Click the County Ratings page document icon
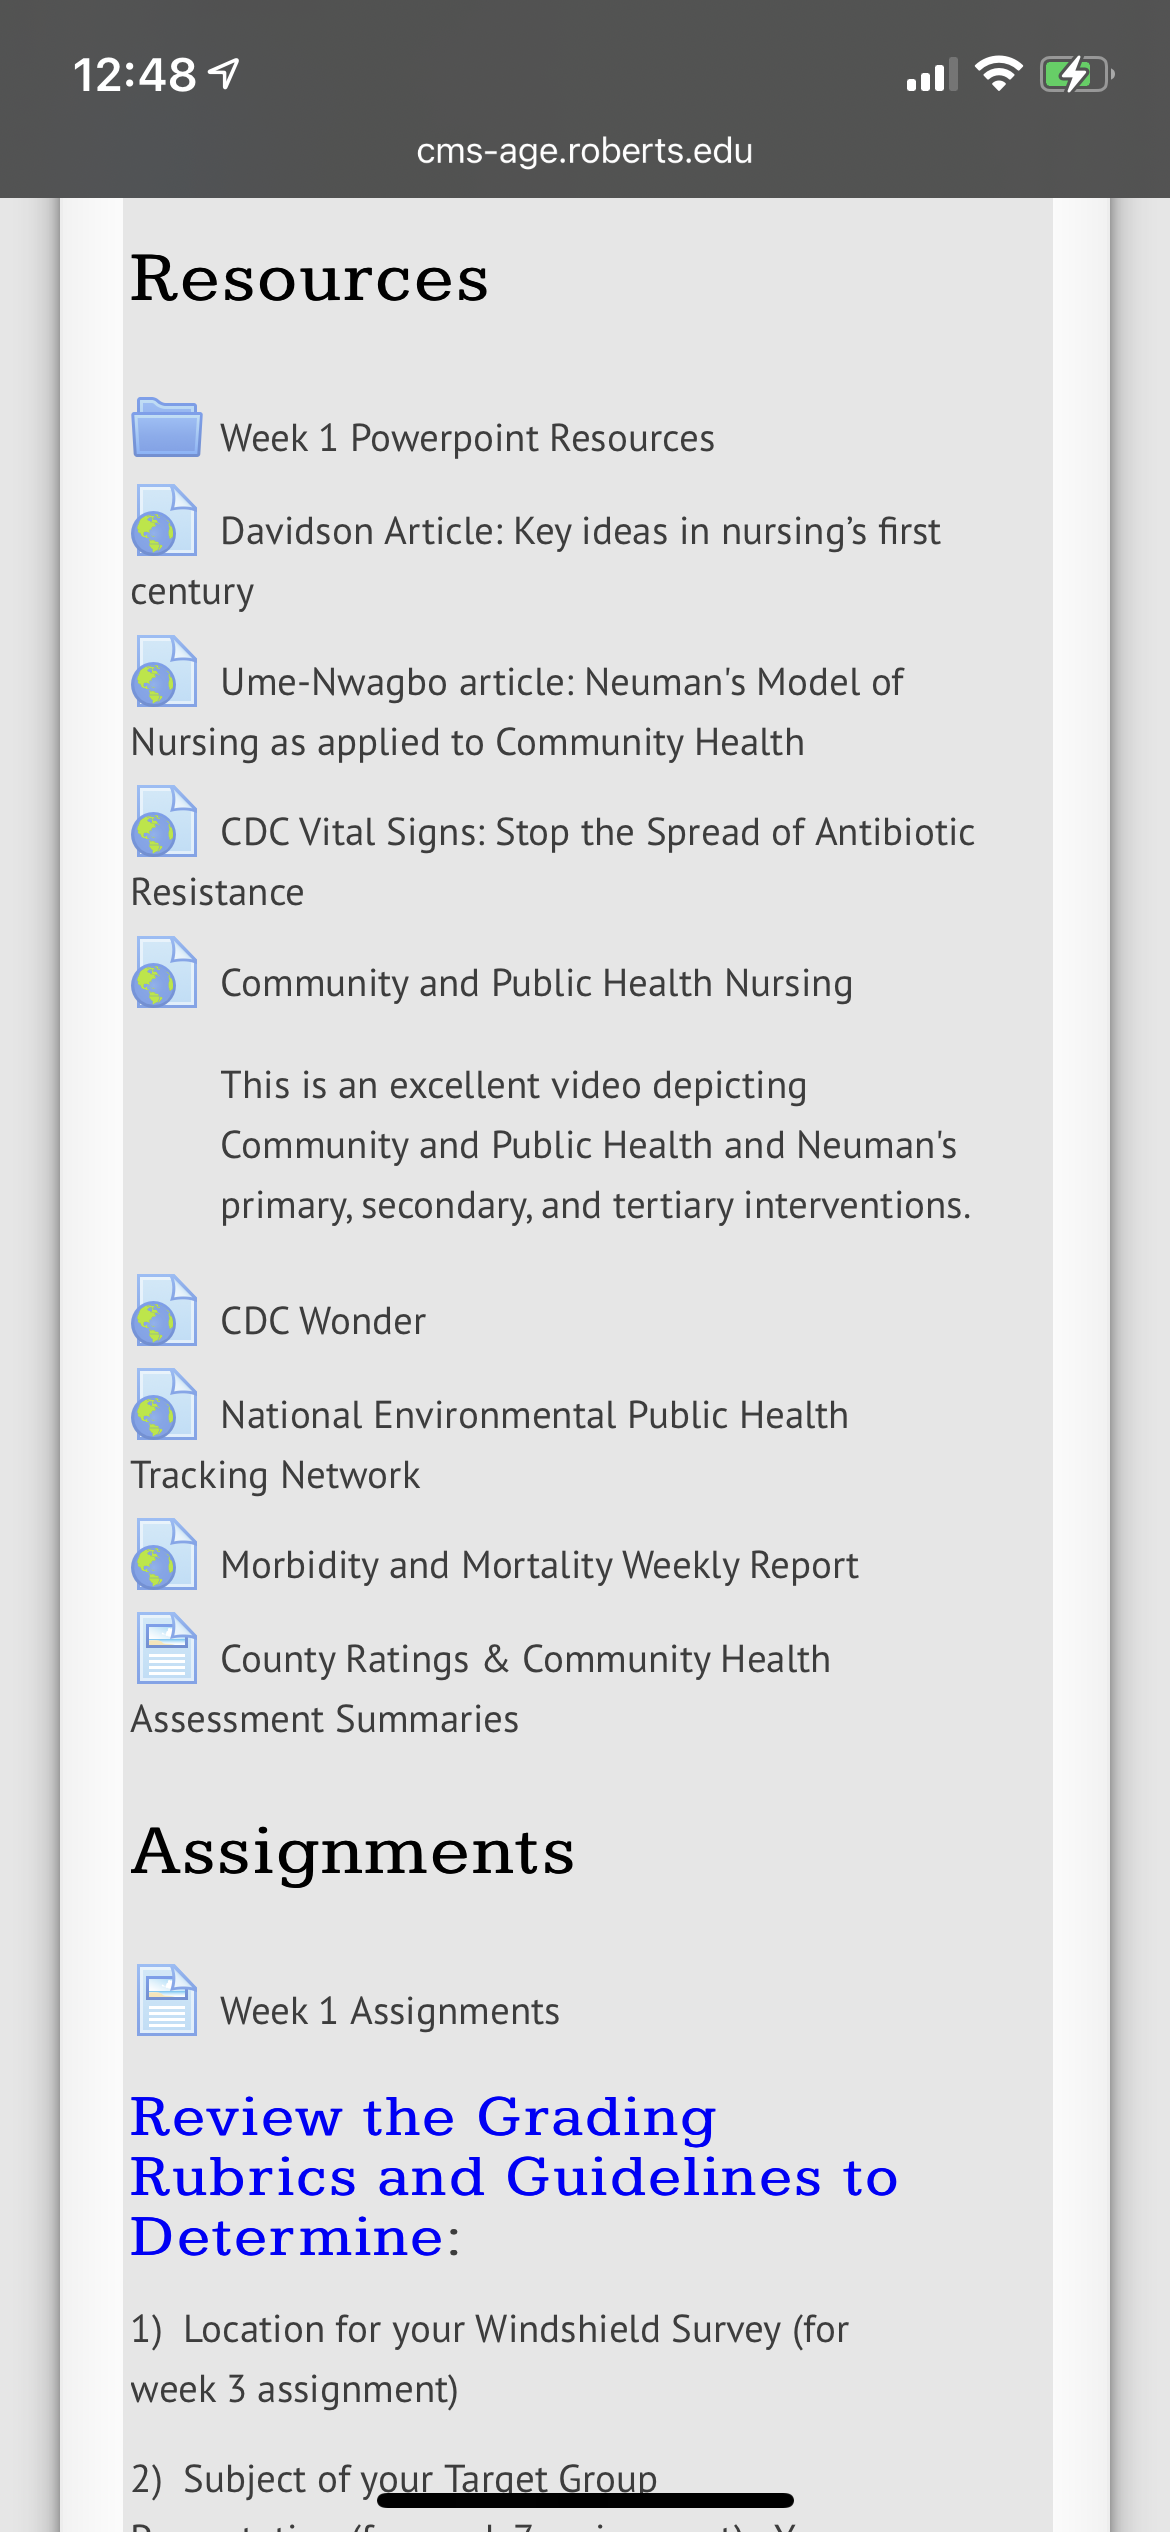This screenshot has width=1170, height=2532. coord(167,1648)
